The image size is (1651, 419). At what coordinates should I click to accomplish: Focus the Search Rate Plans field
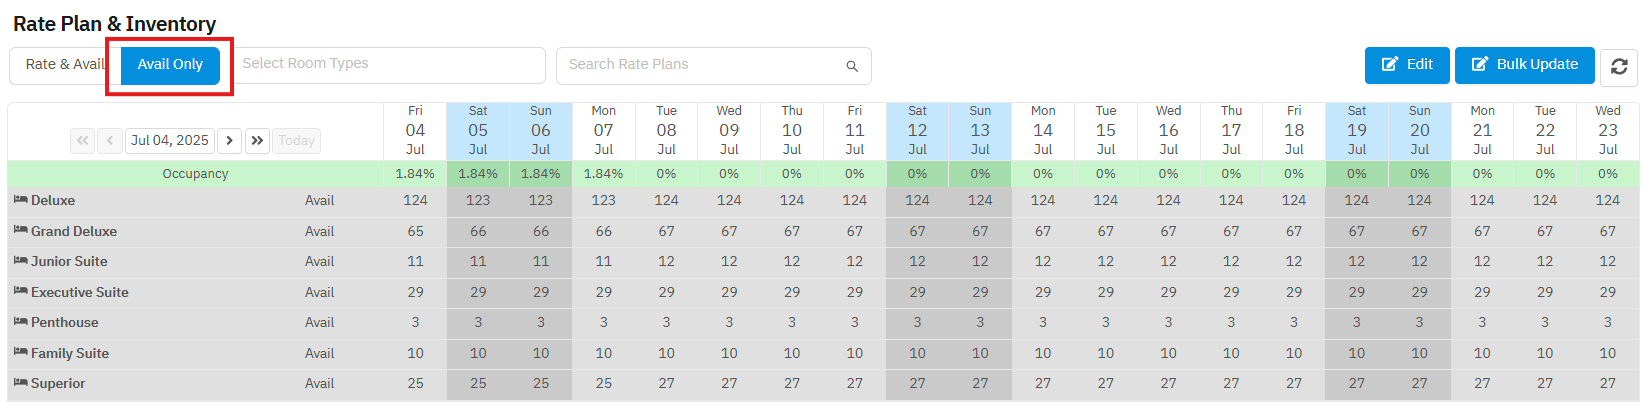700,65
